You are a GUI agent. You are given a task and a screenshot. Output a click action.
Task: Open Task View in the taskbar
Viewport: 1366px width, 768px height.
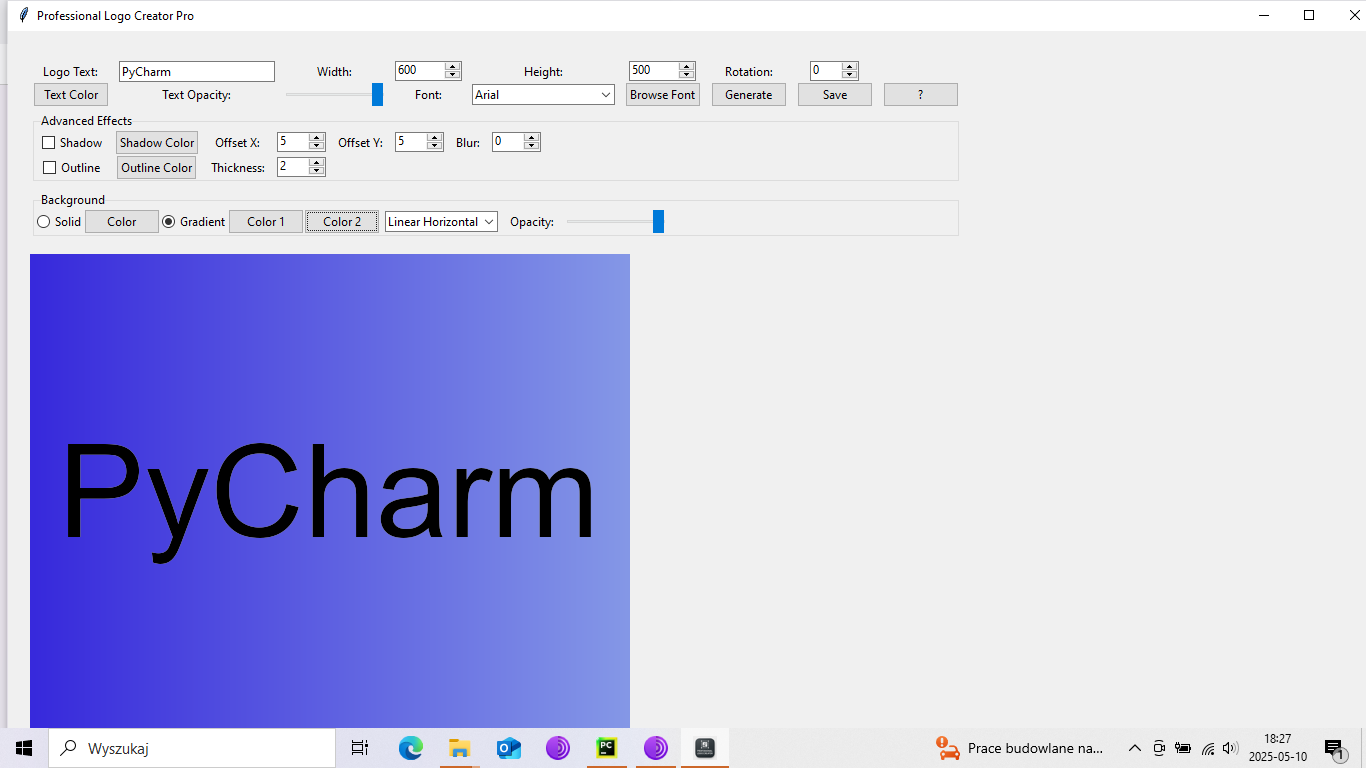tap(360, 748)
